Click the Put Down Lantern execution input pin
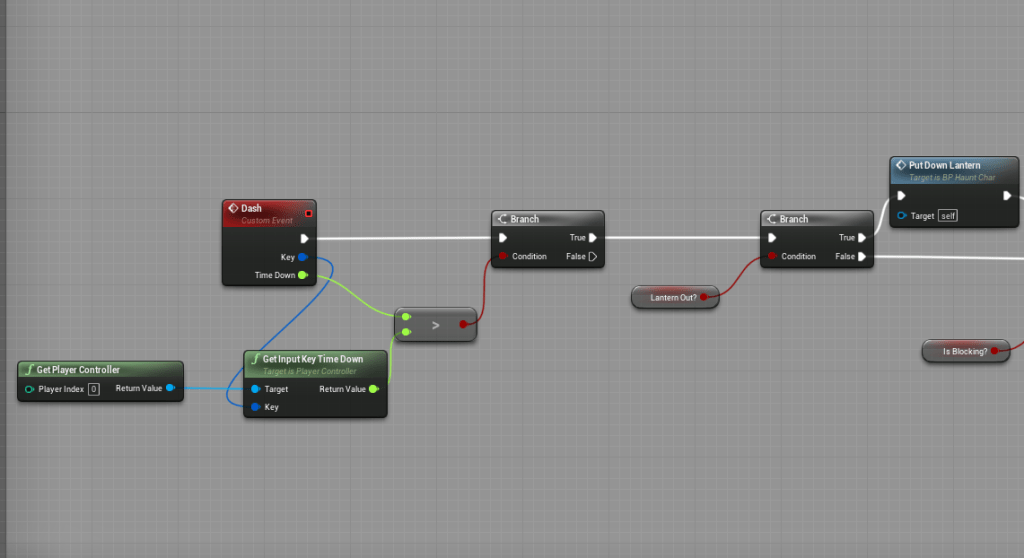1024x558 pixels. pyautogui.click(x=902, y=196)
